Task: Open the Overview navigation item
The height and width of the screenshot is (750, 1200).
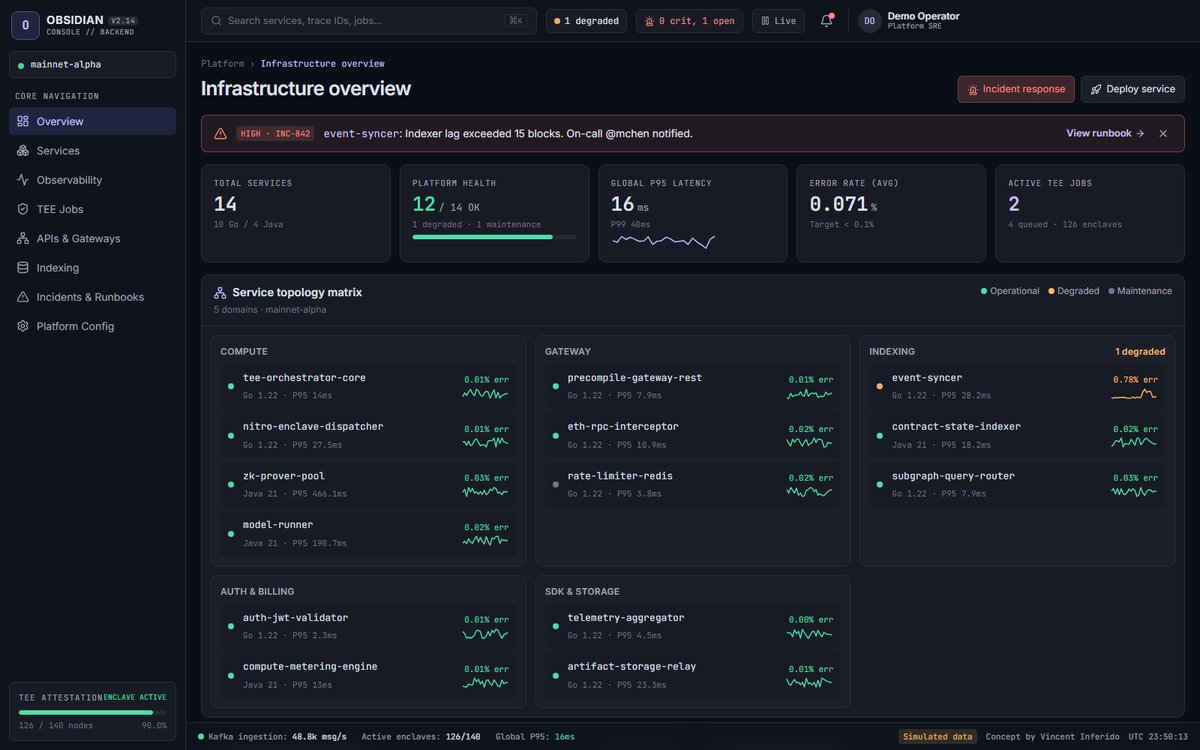Action: 92,121
